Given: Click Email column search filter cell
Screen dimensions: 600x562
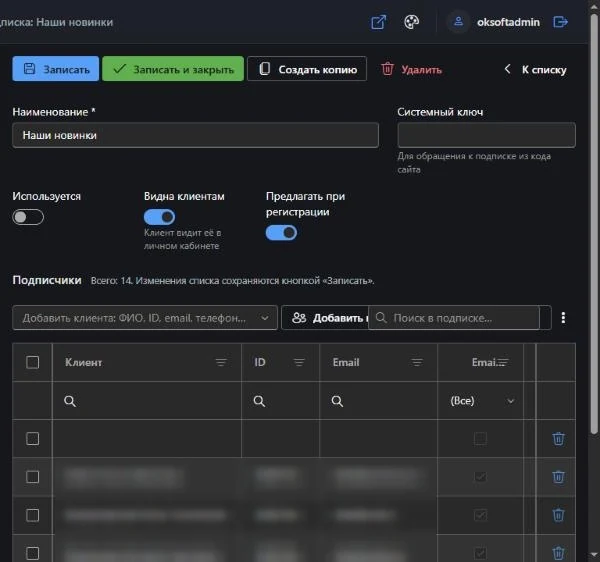Looking at the screenshot, I should pos(378,401).
